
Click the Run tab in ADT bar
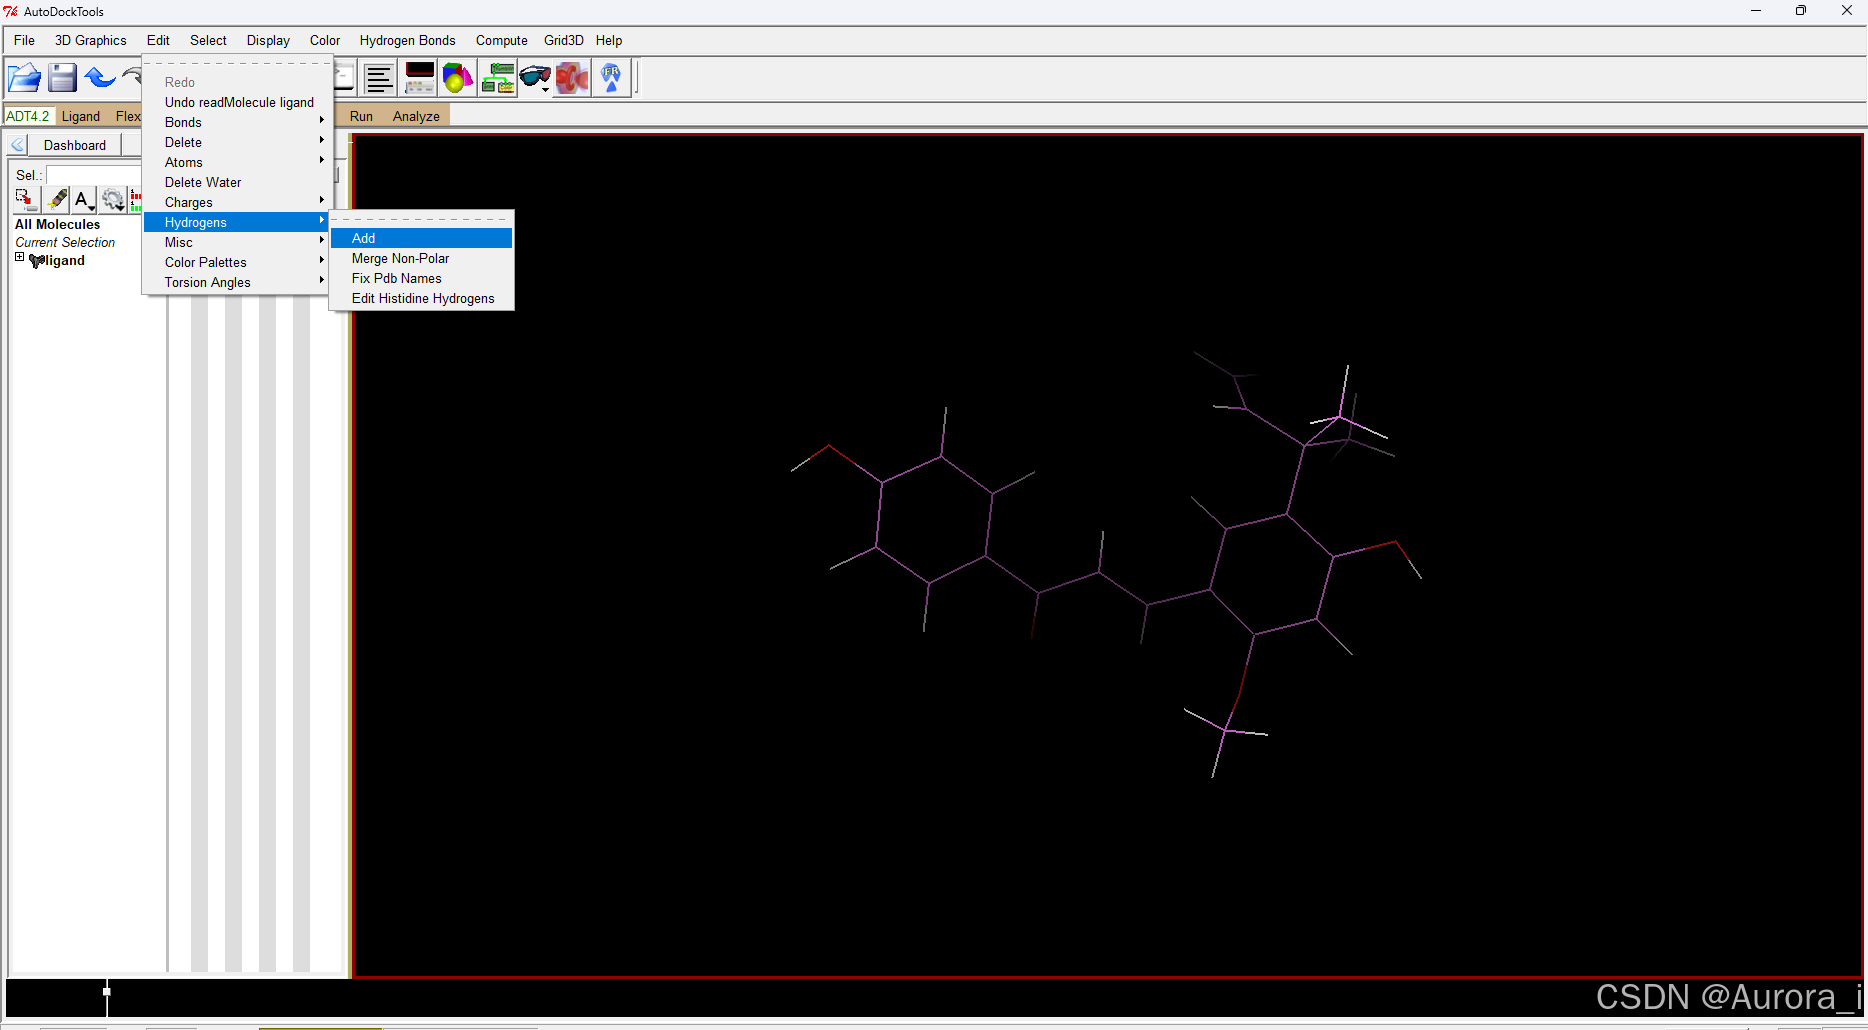(361, 116)
